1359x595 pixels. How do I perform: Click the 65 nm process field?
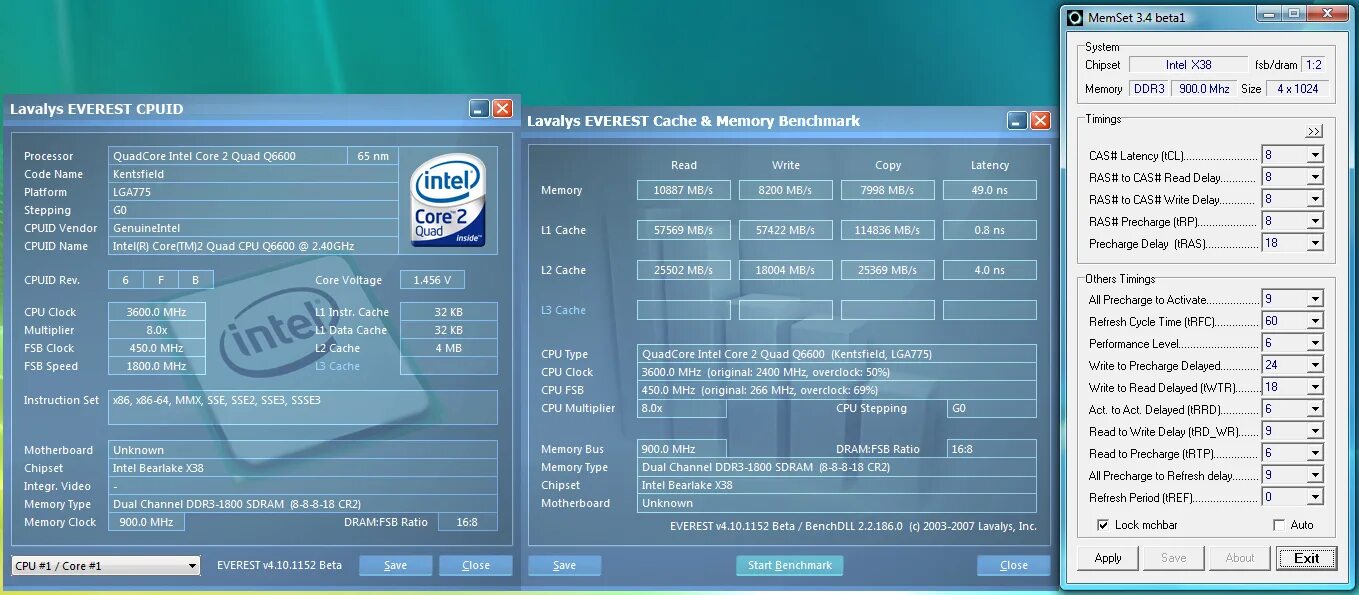tap(373, 156)
